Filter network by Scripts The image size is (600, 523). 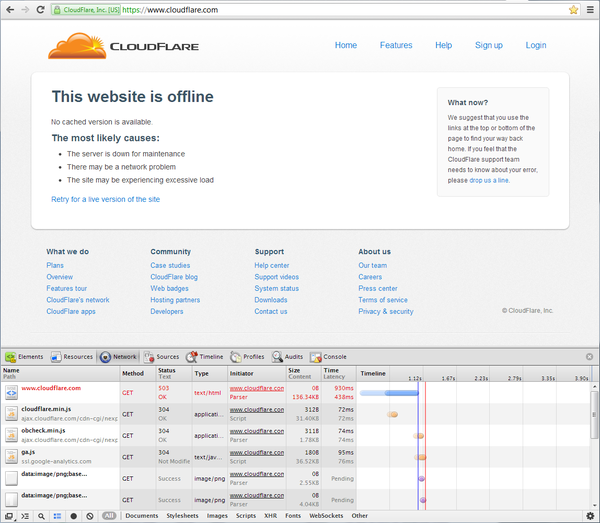tap(246, 516)
